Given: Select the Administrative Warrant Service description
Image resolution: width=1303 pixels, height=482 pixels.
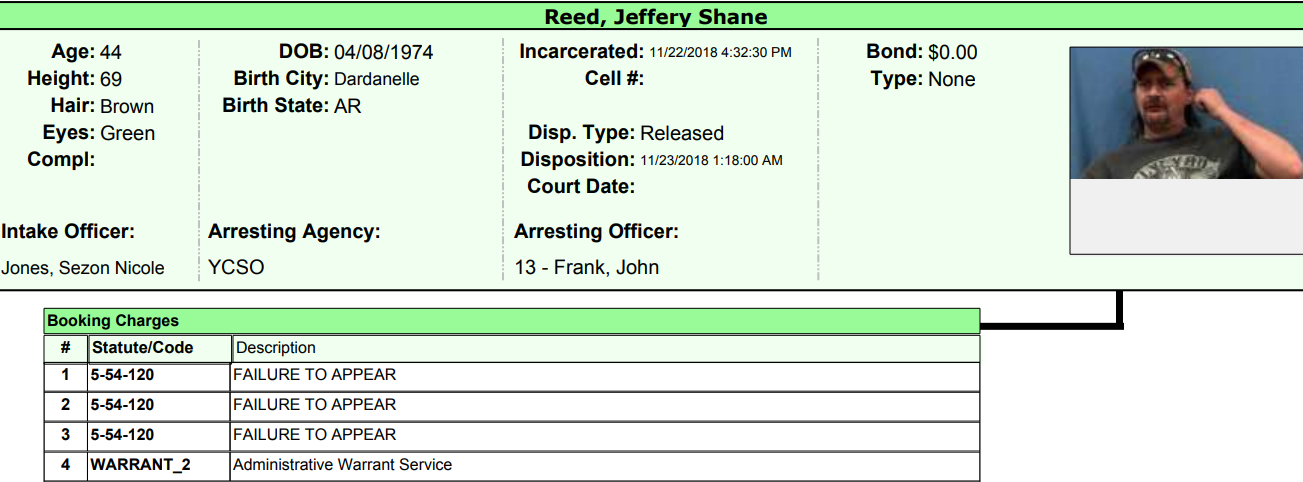Looking at the screenshot, I should click(x=342, y=465).
